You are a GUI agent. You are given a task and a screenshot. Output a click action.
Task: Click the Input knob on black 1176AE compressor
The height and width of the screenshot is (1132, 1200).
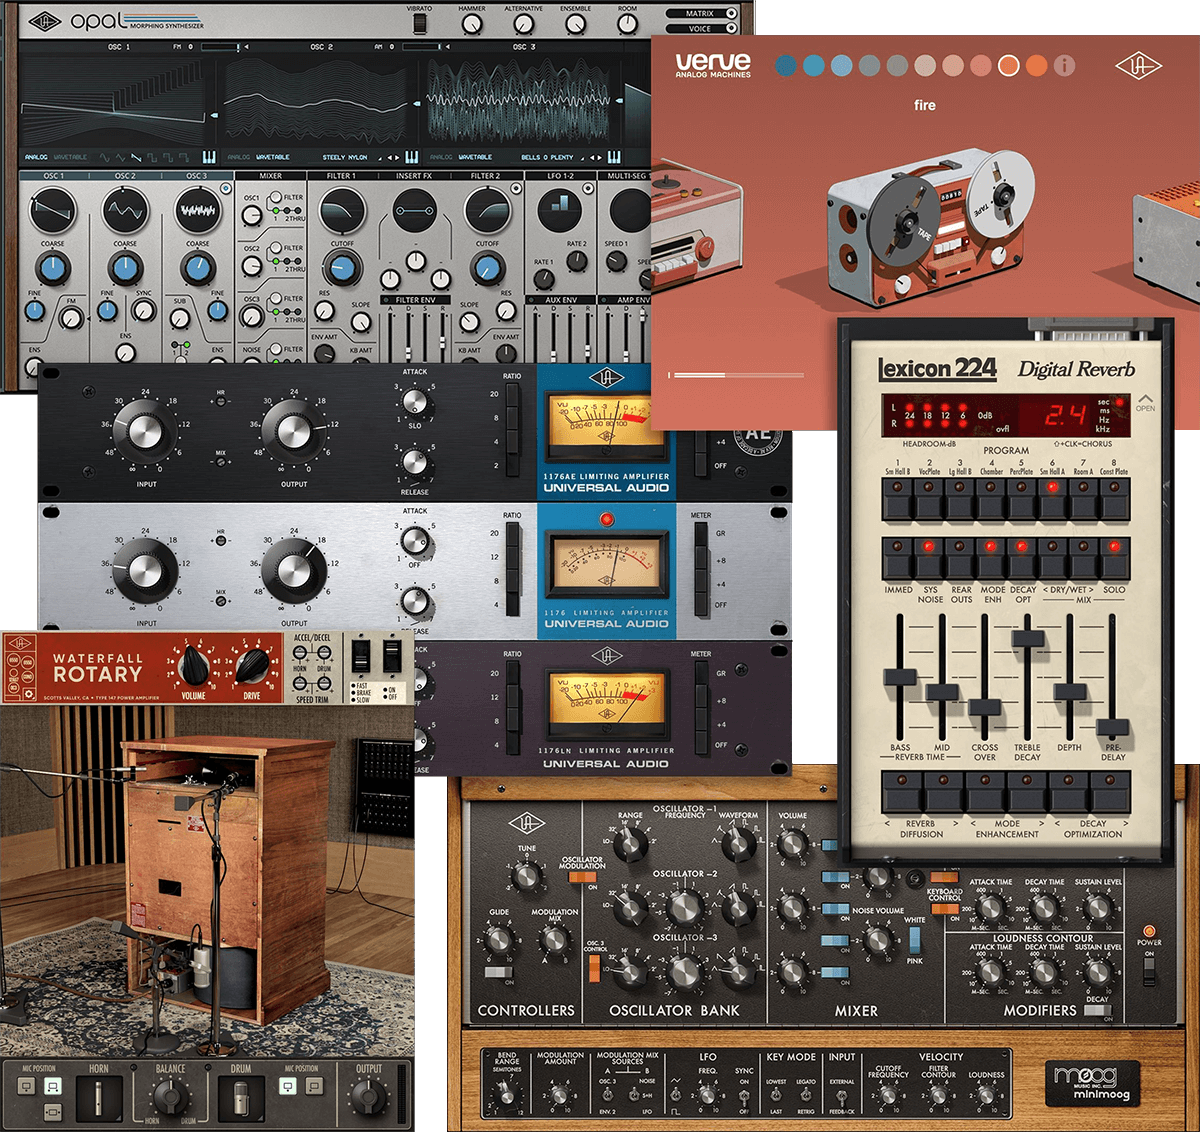[x=146, y=432]
